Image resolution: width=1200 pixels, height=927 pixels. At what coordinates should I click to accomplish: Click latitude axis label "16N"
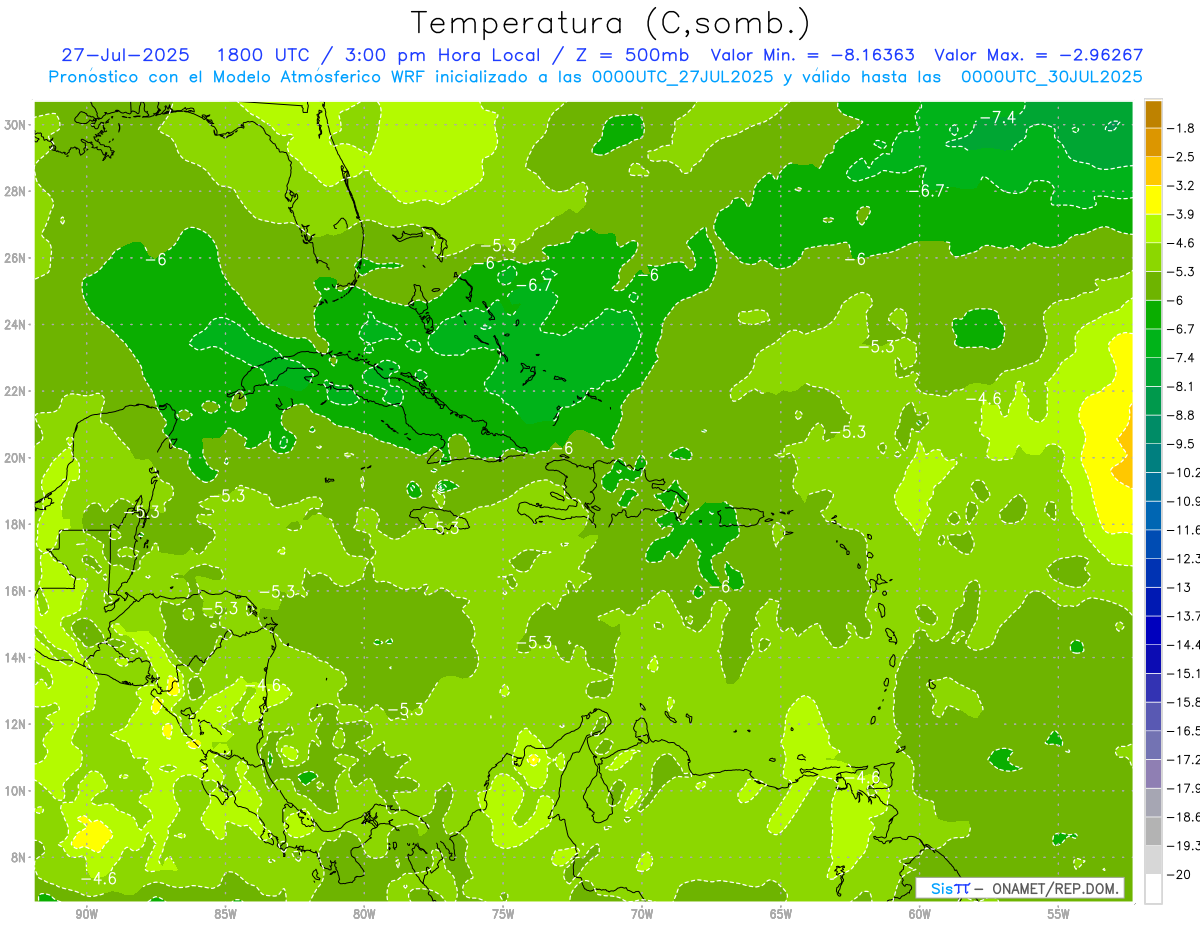17,591
